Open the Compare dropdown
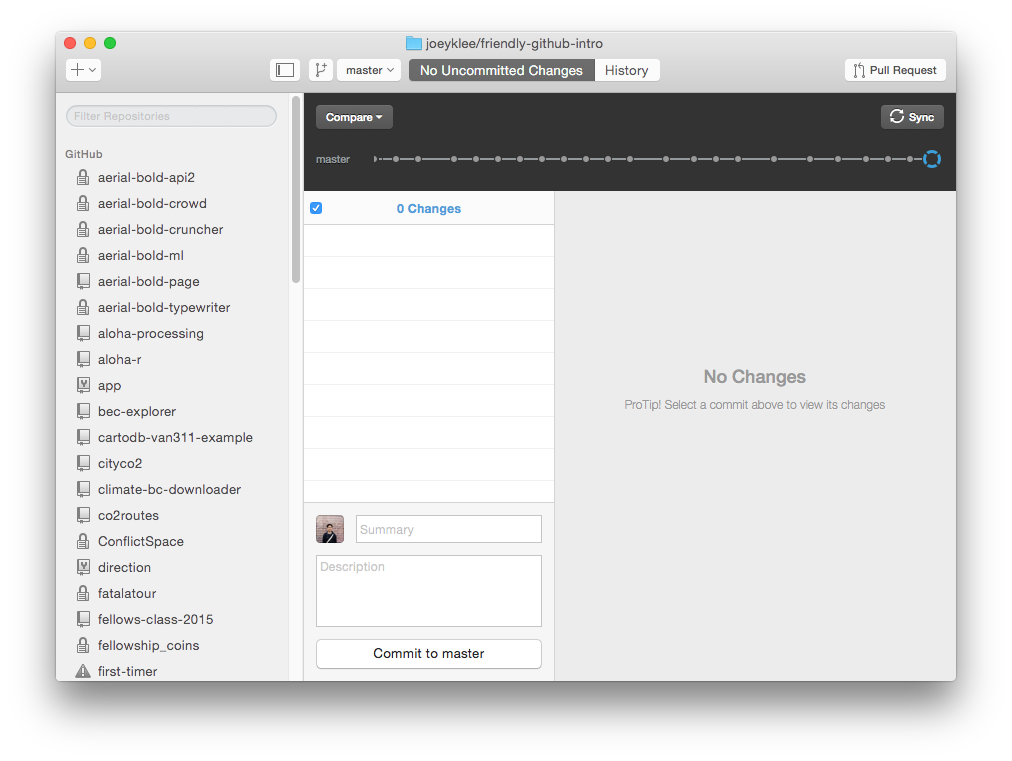The height and width of the screenshot is (761, 1012). coord(354,117)
